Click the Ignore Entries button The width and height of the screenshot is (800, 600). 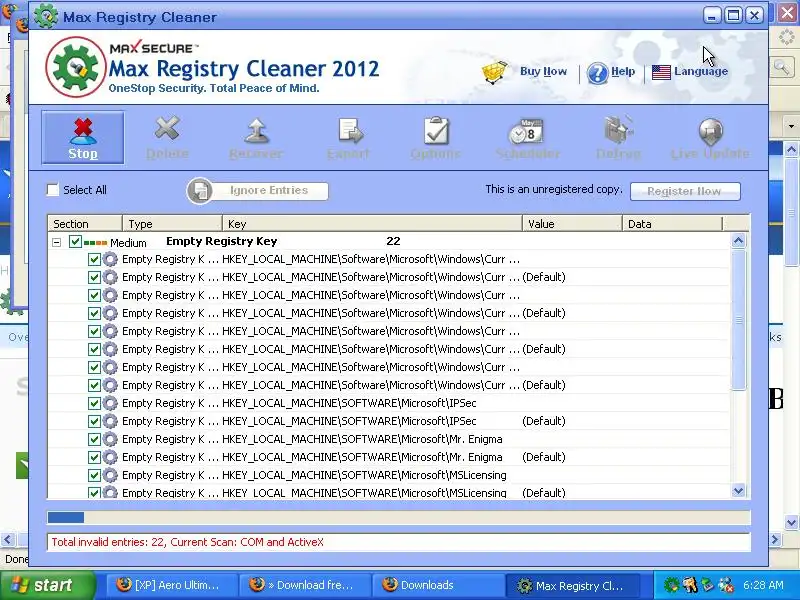pyautogui.click(x=258, y=191)
